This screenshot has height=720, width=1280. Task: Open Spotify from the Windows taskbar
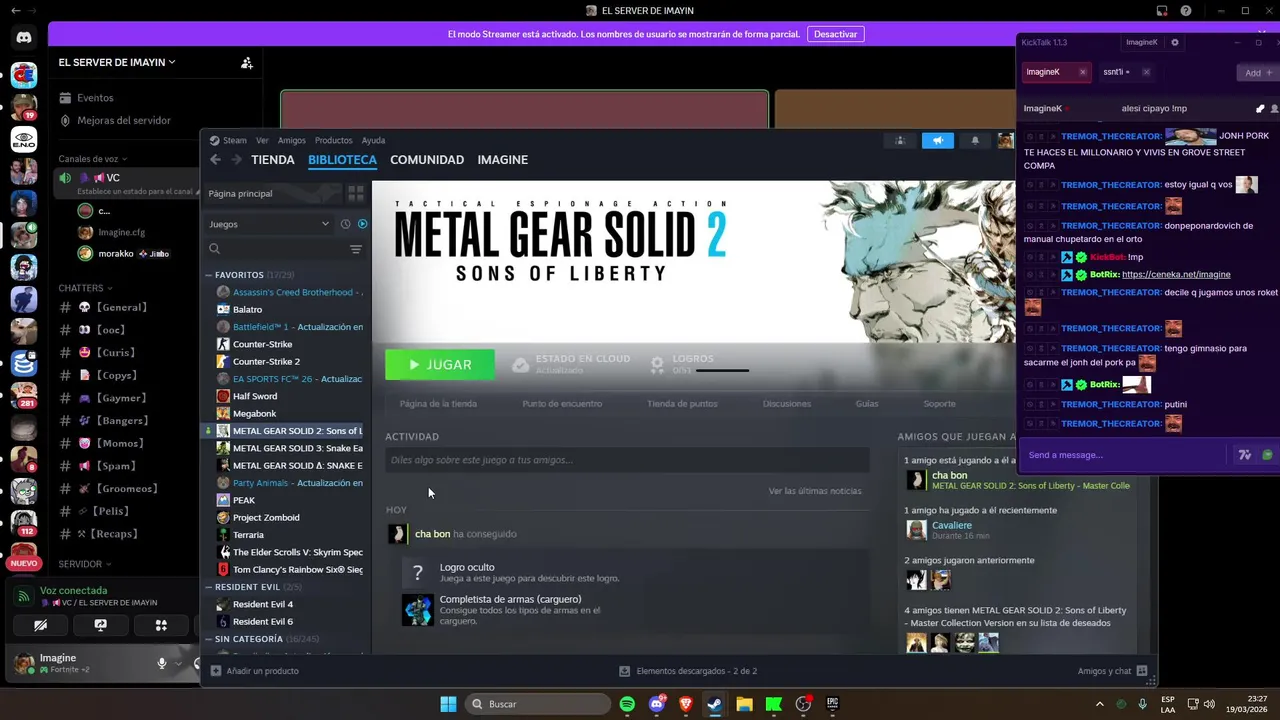coord(627,704)
